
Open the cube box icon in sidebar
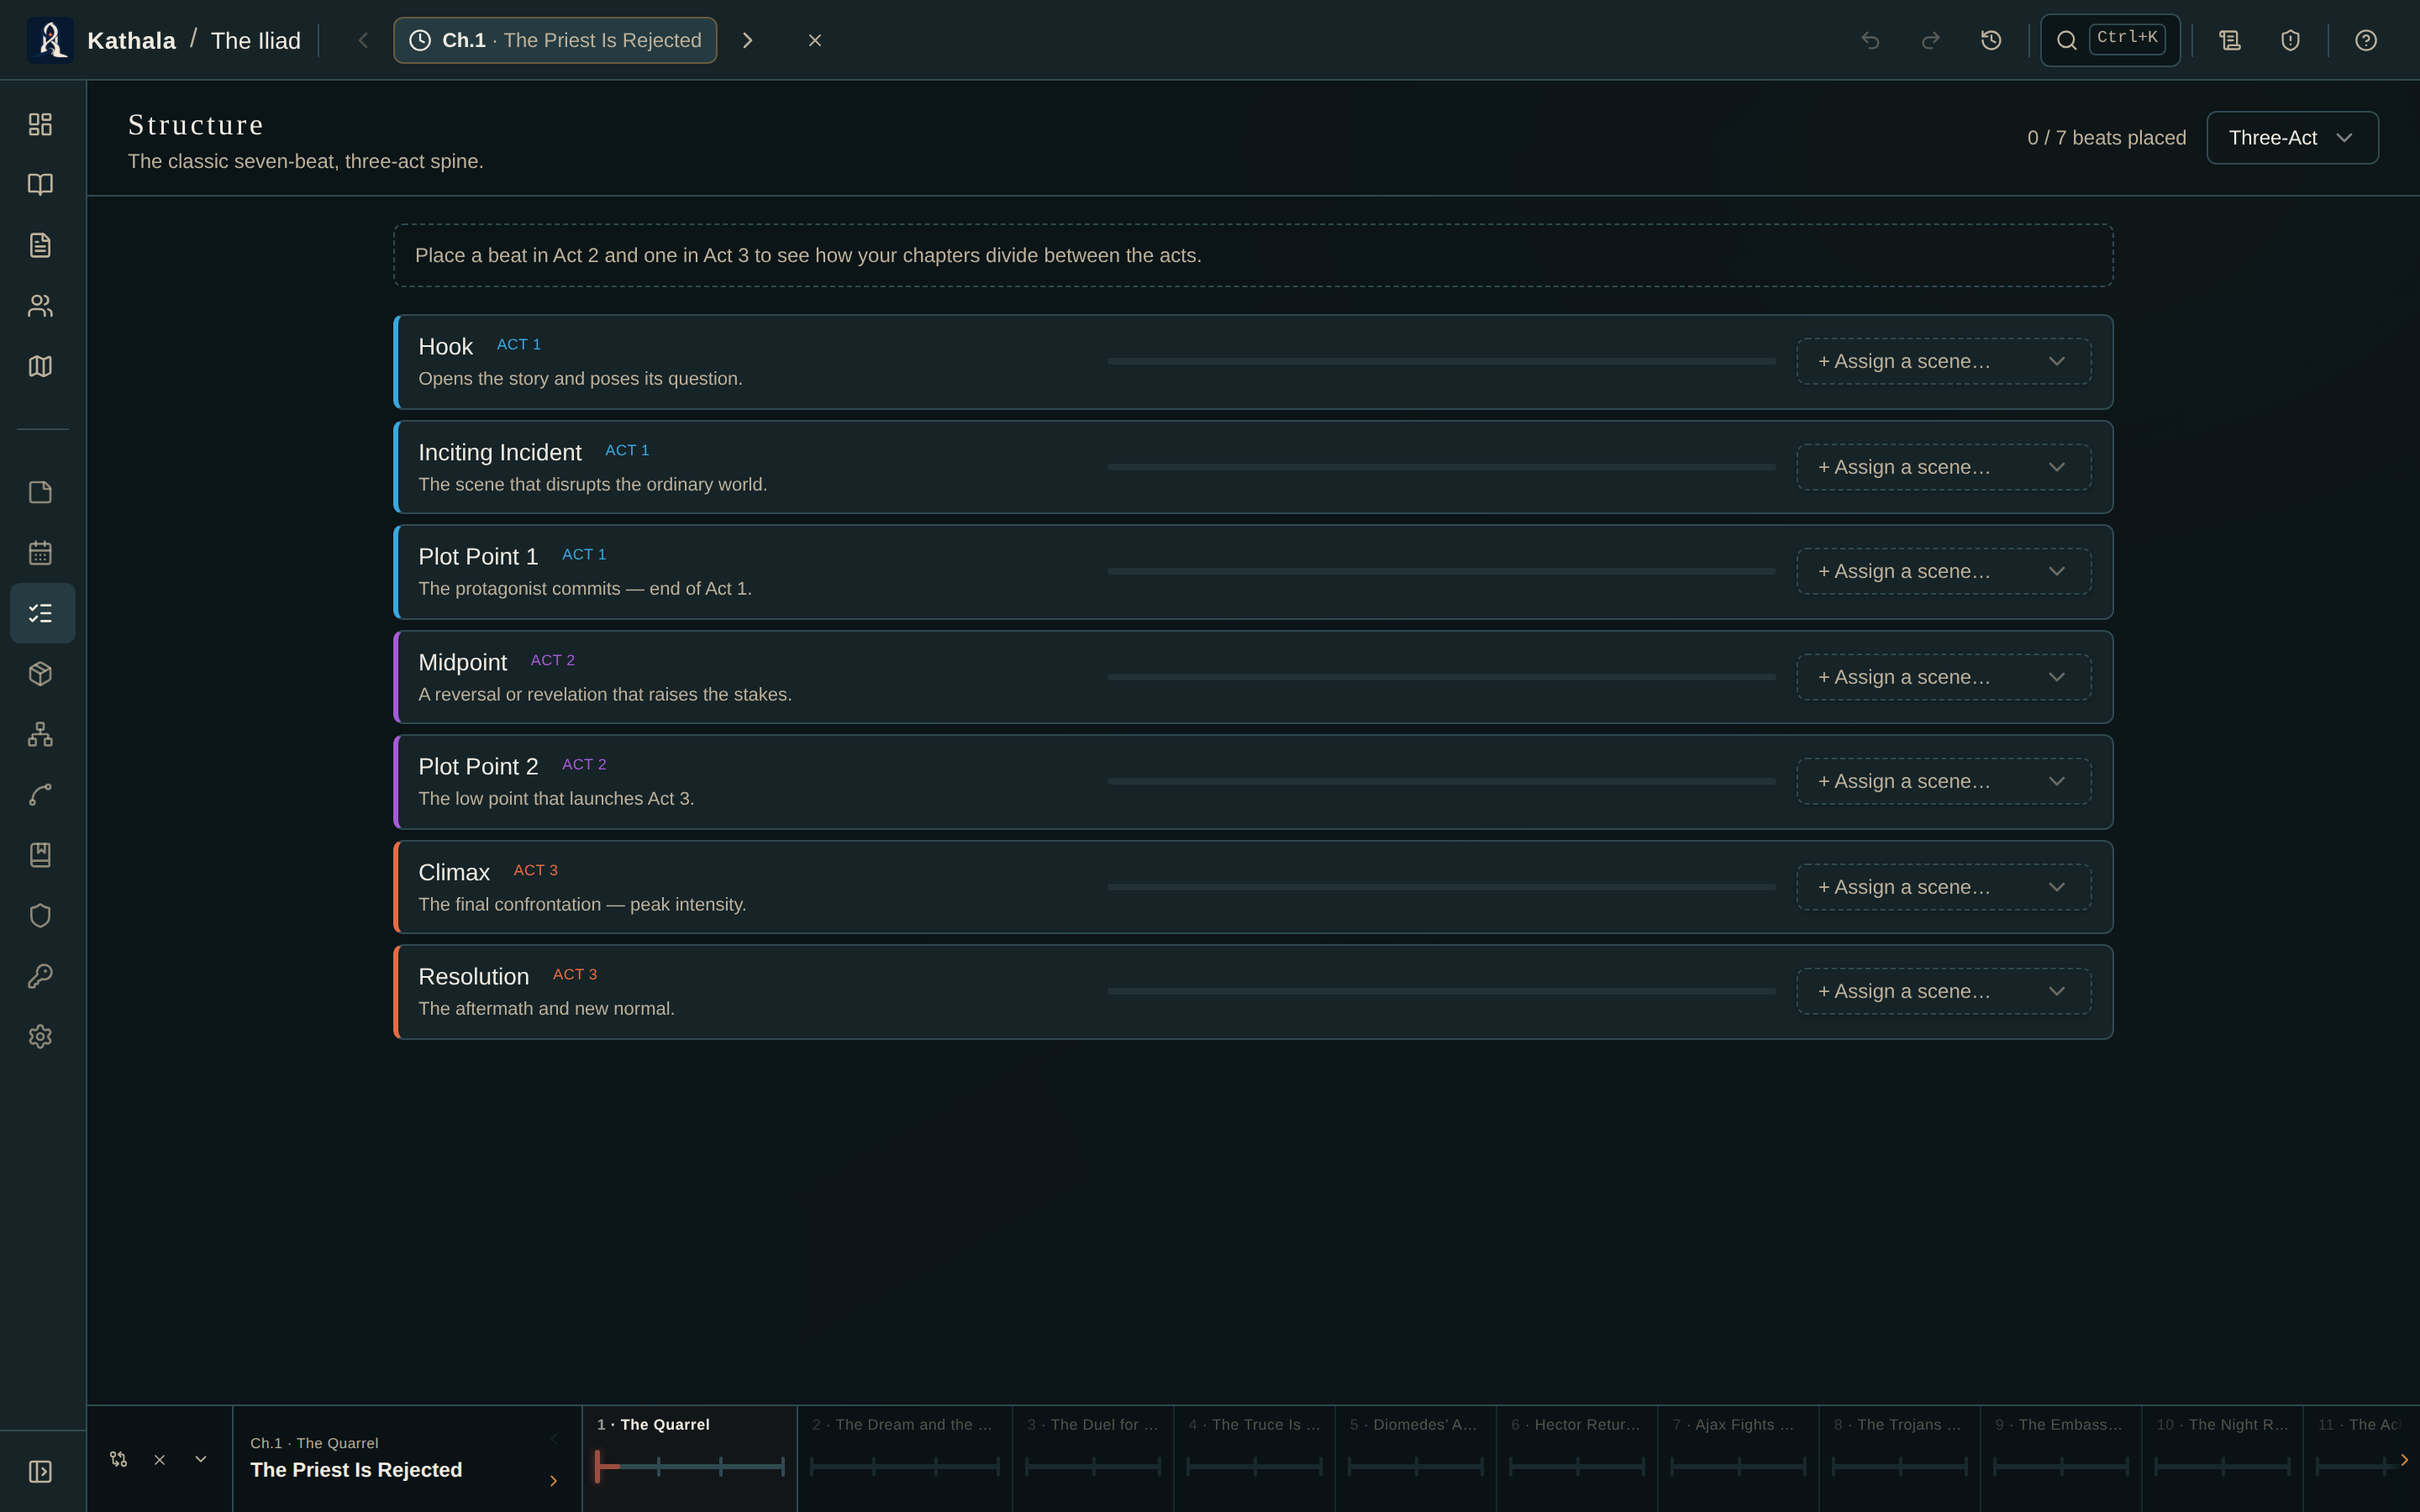pos(40,674)
